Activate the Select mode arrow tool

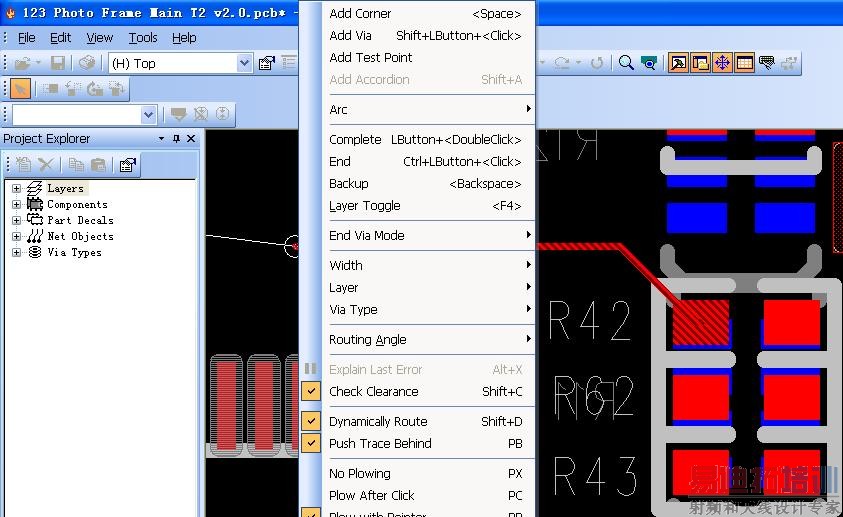[x=20, y=89]
